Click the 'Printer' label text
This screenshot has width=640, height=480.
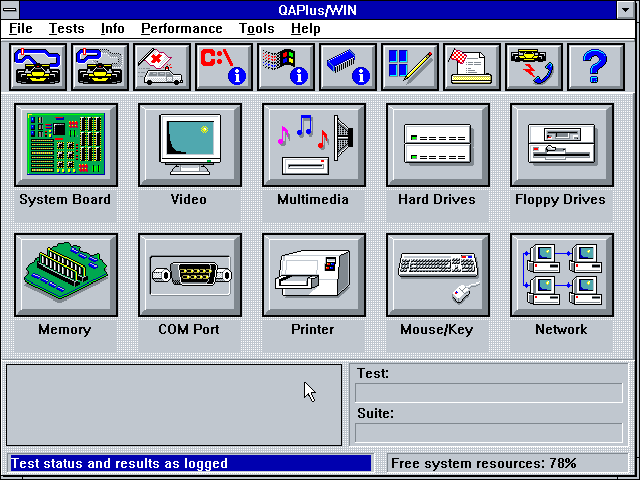coord(313,329)
